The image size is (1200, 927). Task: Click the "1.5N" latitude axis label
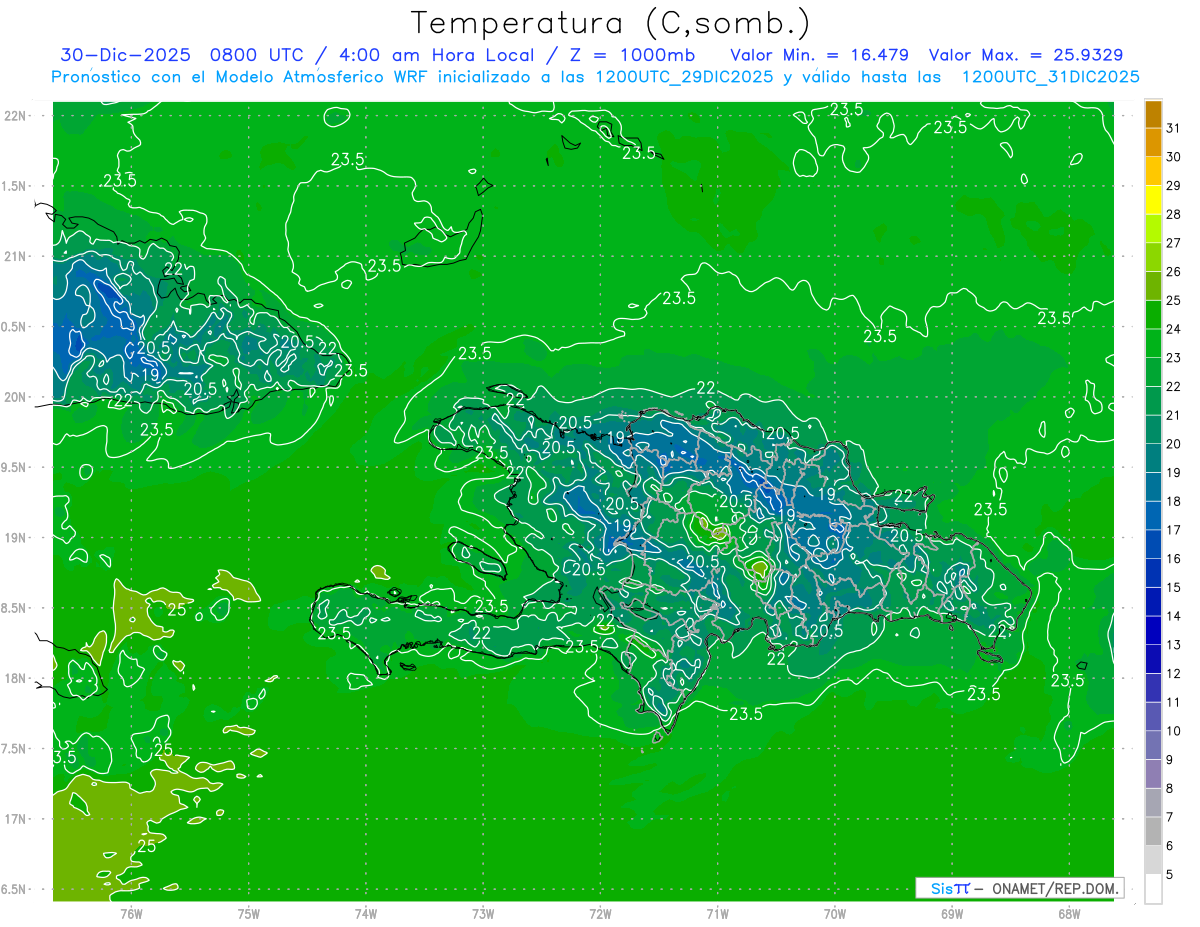point(16,186)
